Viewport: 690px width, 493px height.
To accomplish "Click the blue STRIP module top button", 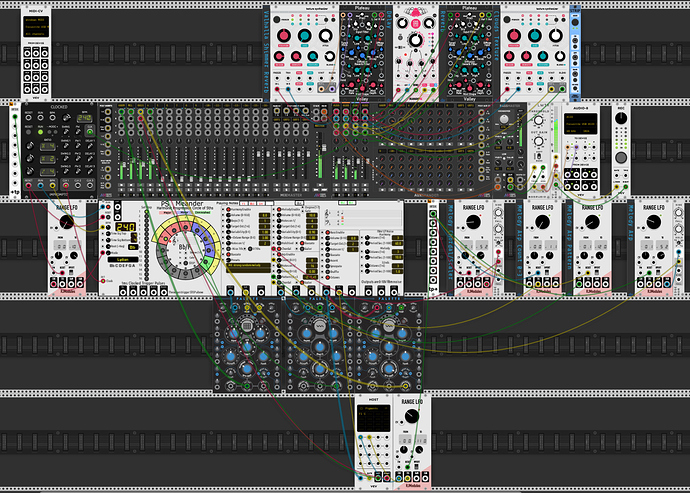I will pos(575,22).
